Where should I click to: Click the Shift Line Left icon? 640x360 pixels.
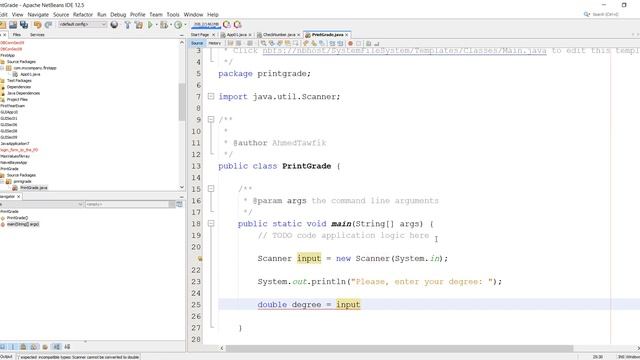pyautogui.click(x=332, y=43)
